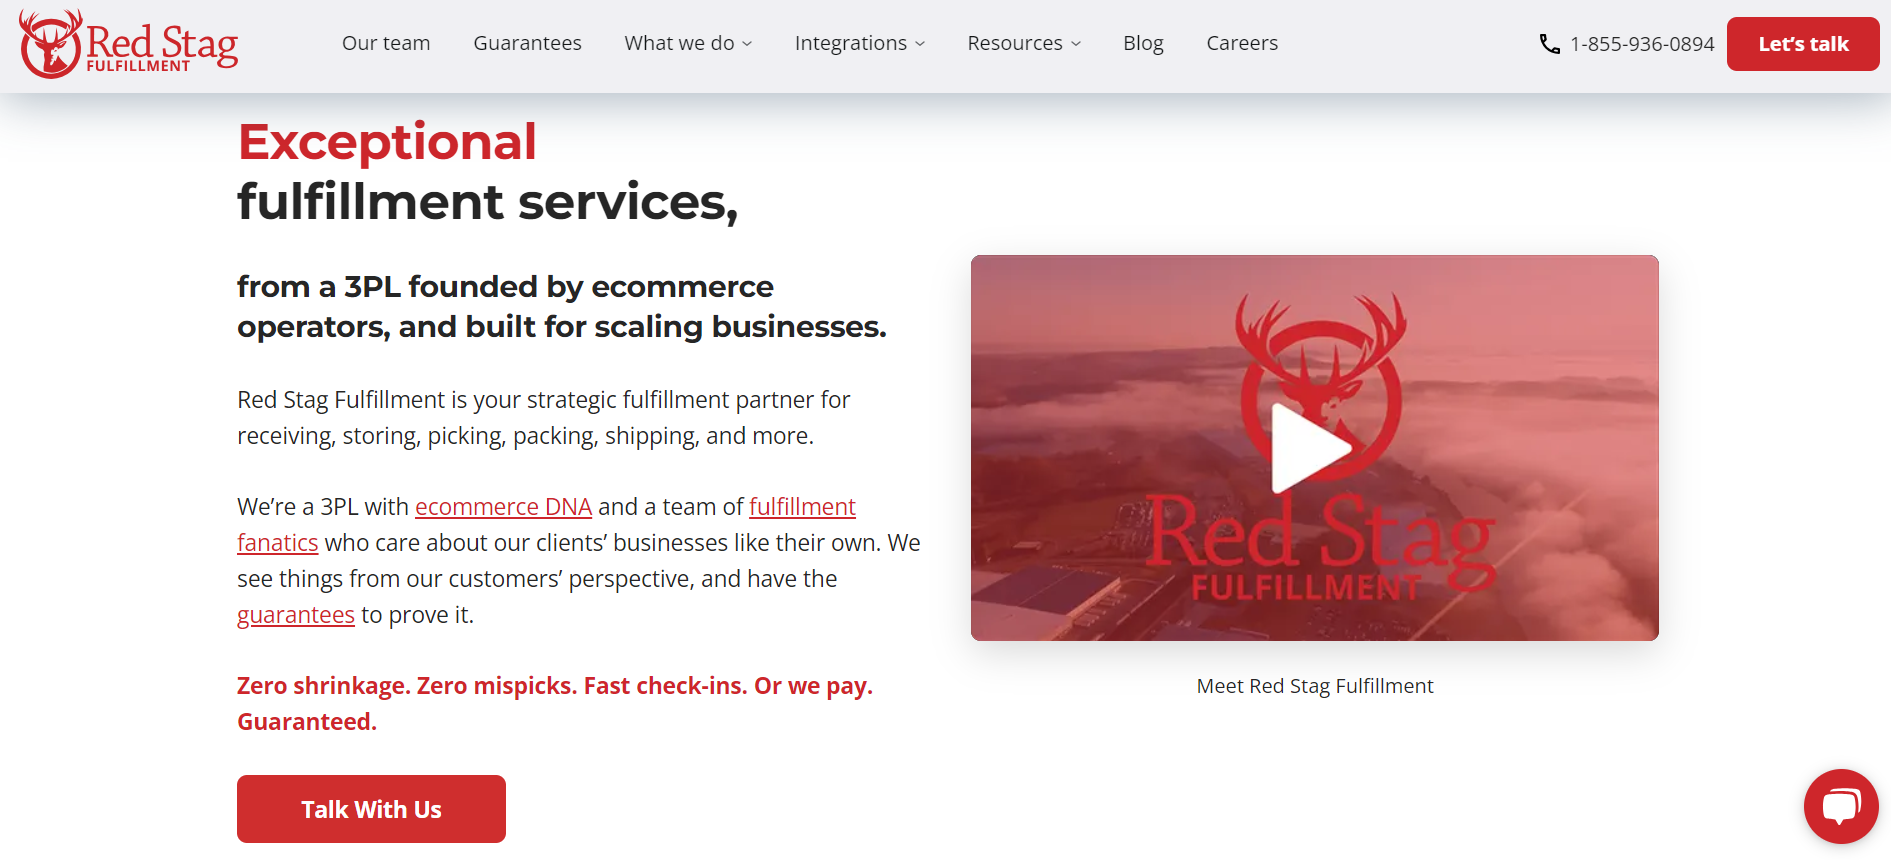Screen dimensions: 1891x860
Task: Play the Meet Red Stag video
Action: pos(1312,447)
